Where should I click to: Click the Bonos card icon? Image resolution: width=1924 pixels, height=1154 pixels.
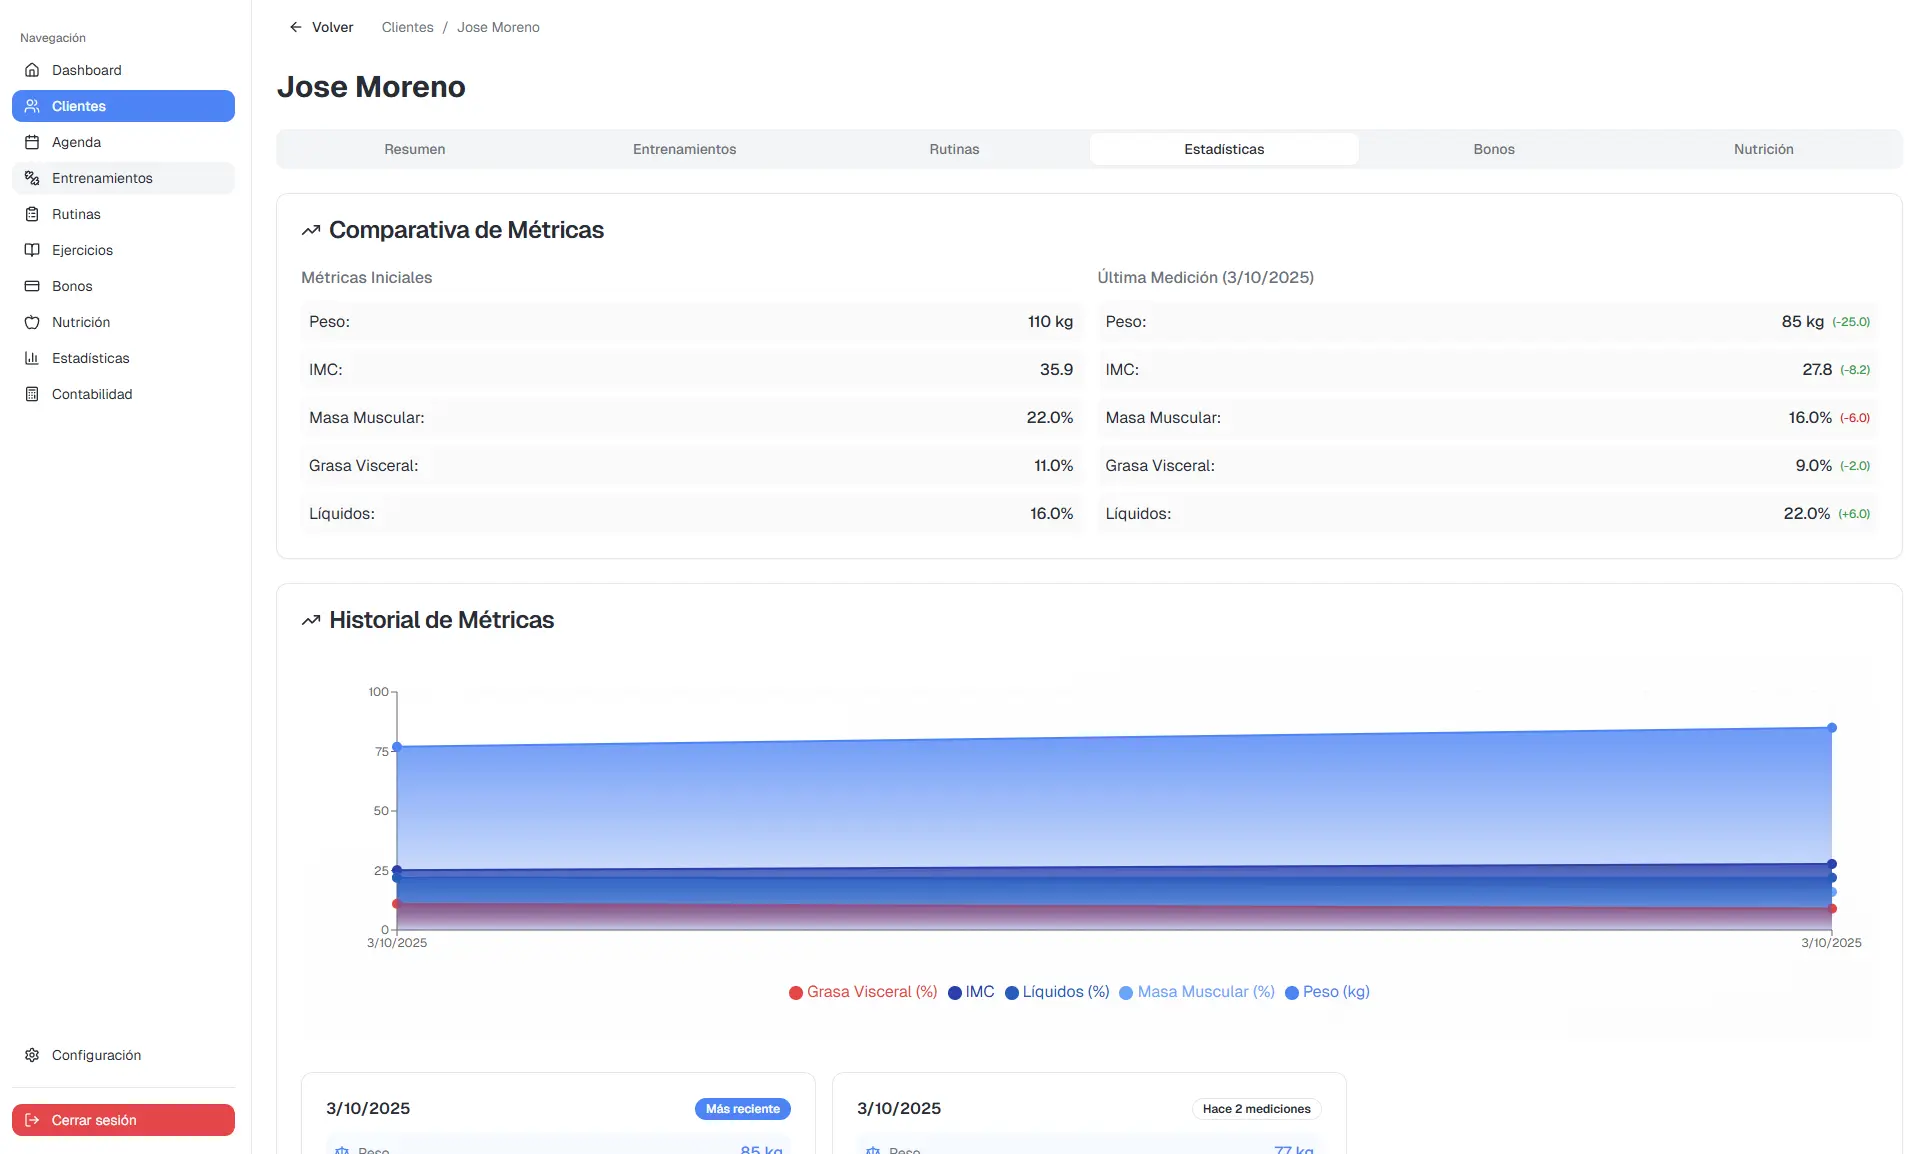click(x=32, y=286)
